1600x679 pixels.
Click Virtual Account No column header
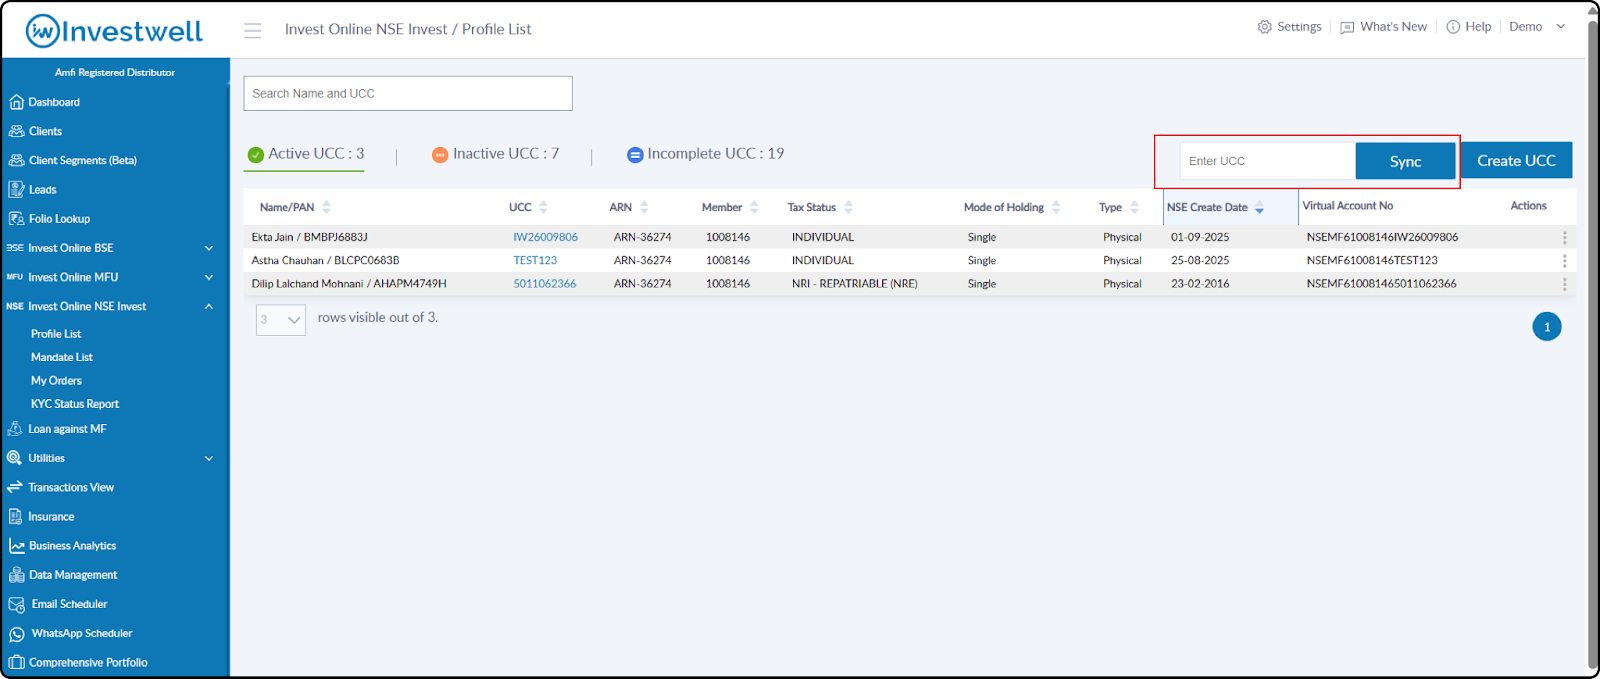(1347, 206)
